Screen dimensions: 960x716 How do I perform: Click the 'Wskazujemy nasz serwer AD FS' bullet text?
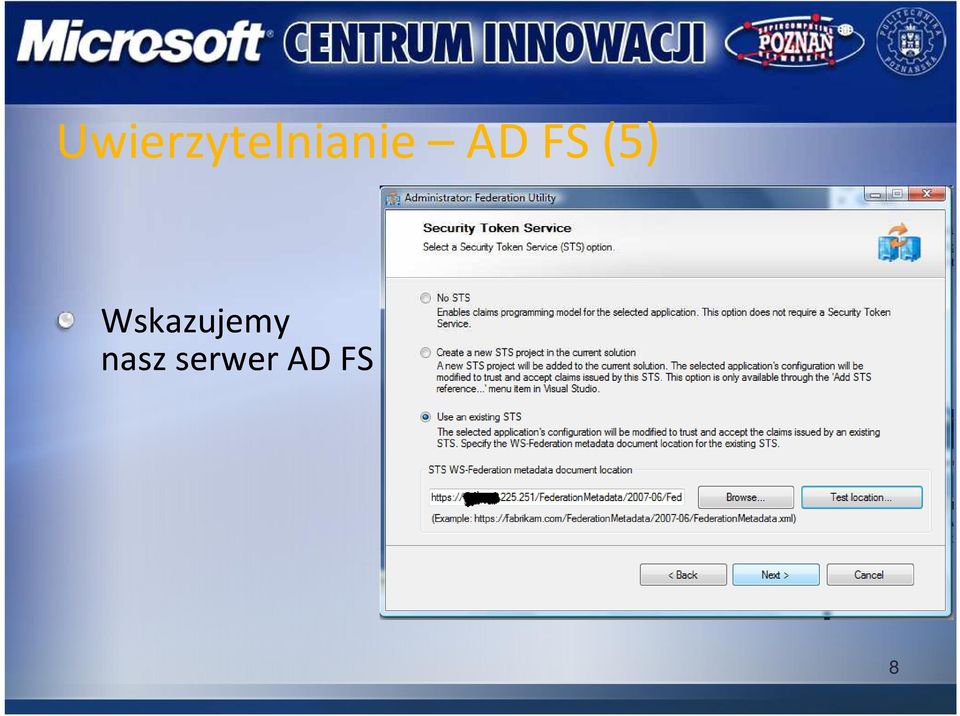click(x=237, y=339)
